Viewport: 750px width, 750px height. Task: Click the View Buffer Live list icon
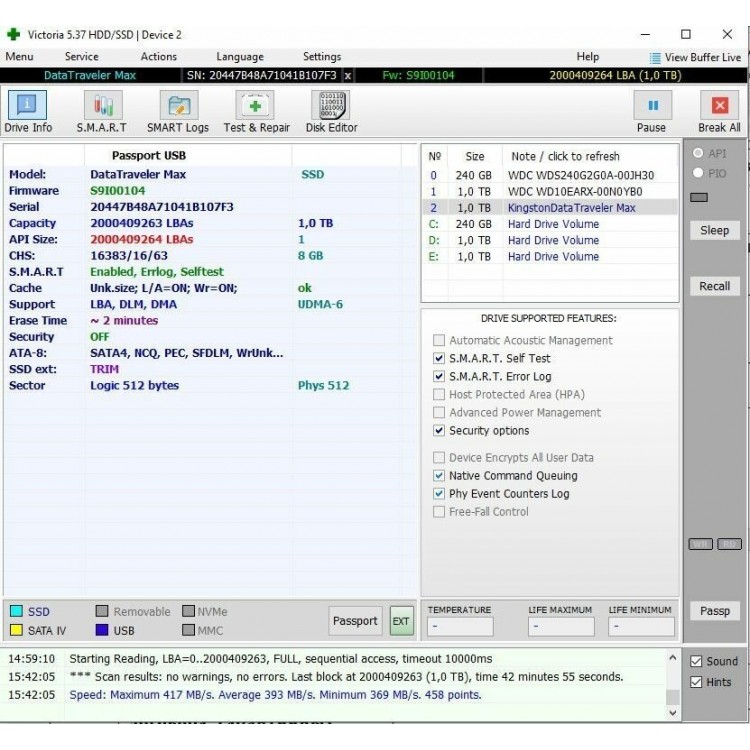pyautogui.click(x=655, y=58)
